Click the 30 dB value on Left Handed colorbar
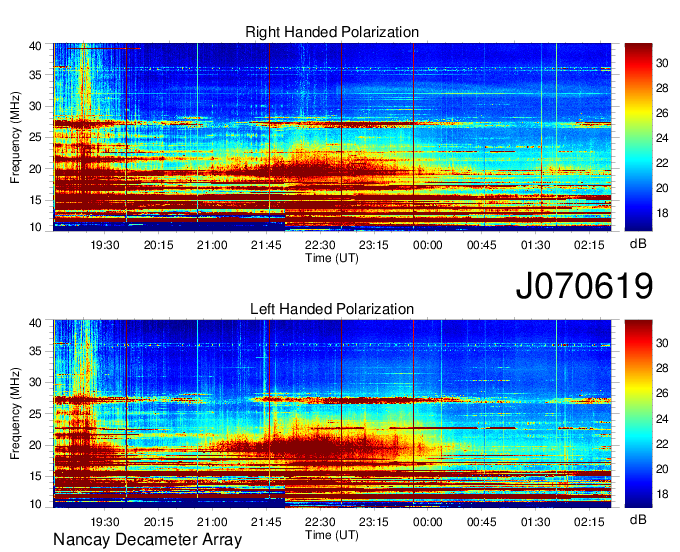This screenshot has width=680, height=552. pos(662,343)
